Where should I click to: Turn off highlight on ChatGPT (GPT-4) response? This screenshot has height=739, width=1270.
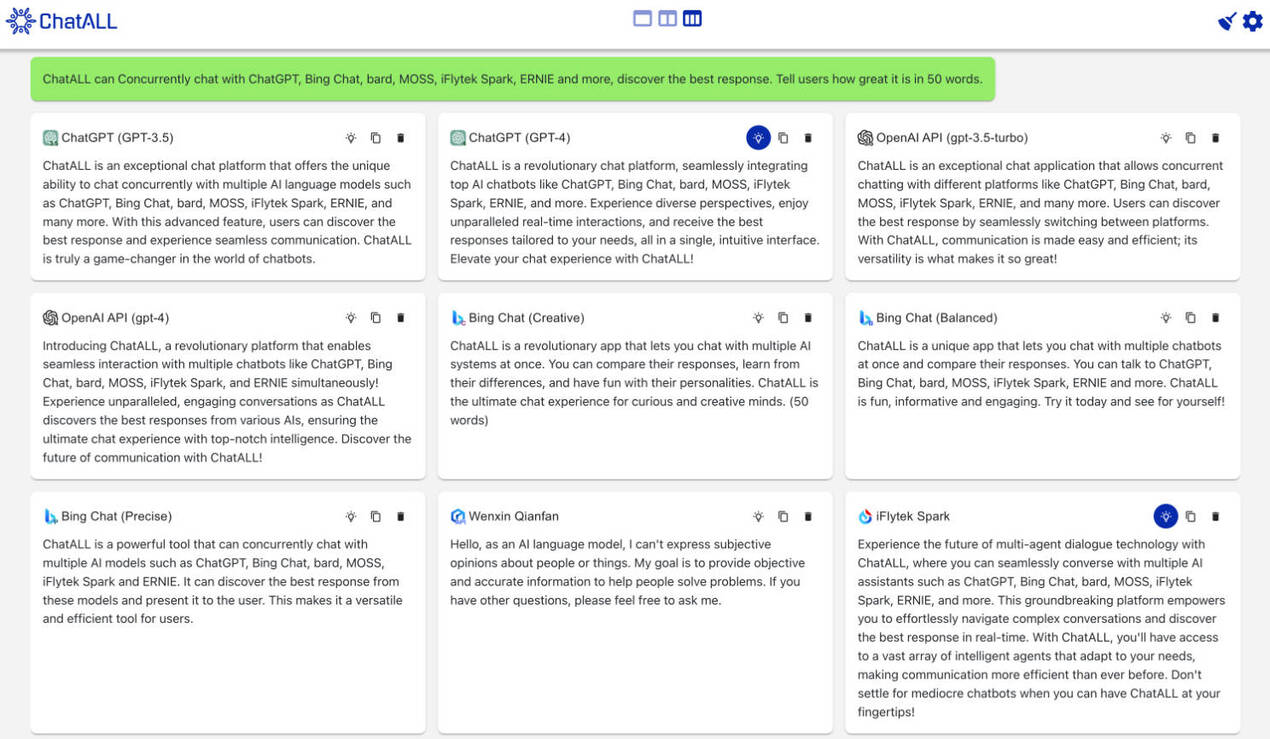(x=758, y=138)
